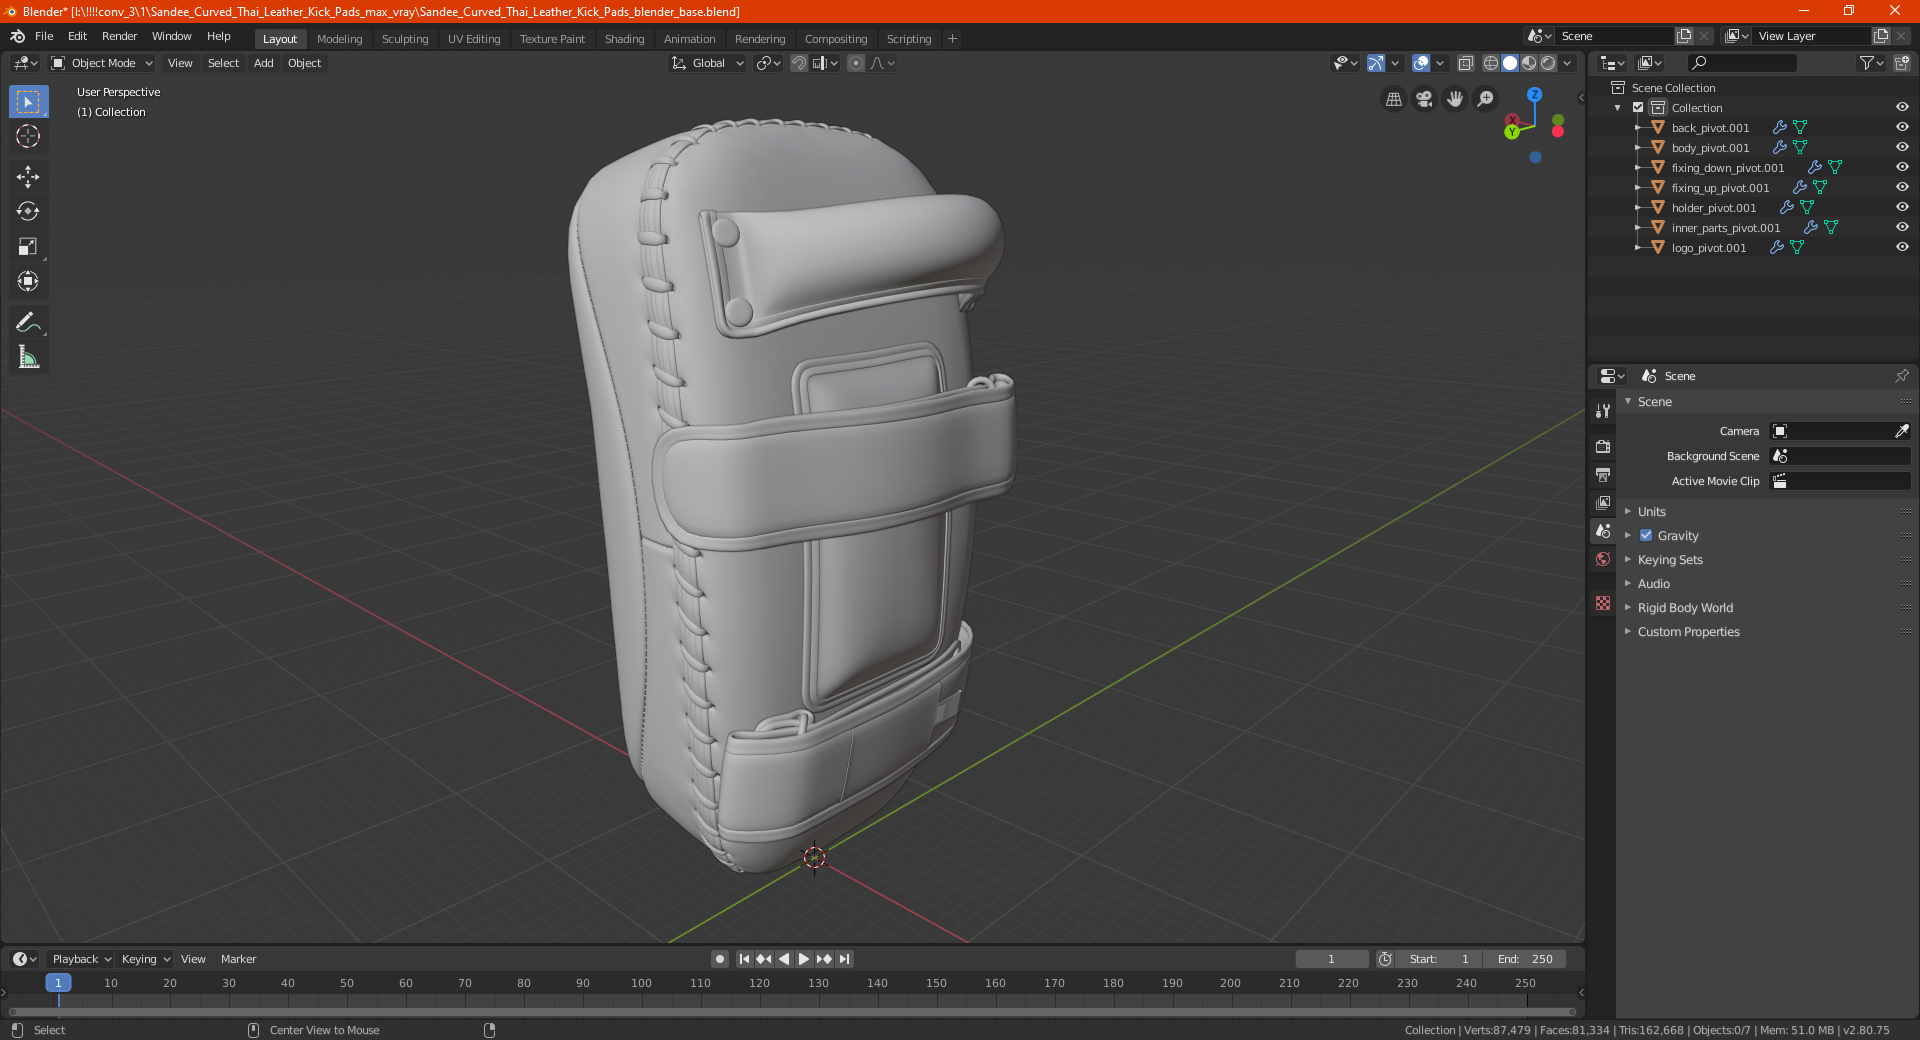Toggle camera view in the viewport
This screenshot has width=1920, height=1040.
(x=1424, y=99)
